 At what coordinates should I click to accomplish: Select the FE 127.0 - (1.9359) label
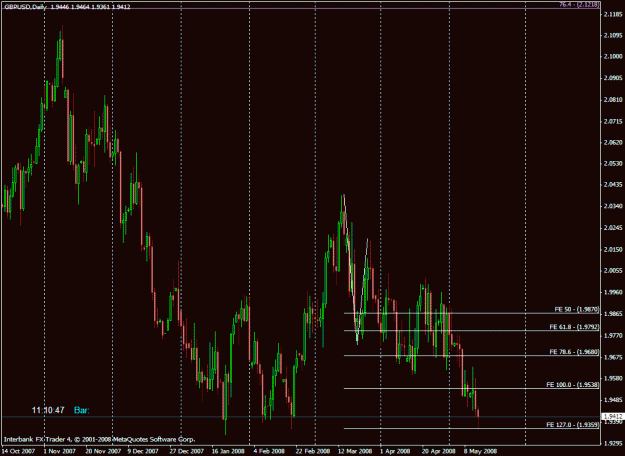pos(572,425)
